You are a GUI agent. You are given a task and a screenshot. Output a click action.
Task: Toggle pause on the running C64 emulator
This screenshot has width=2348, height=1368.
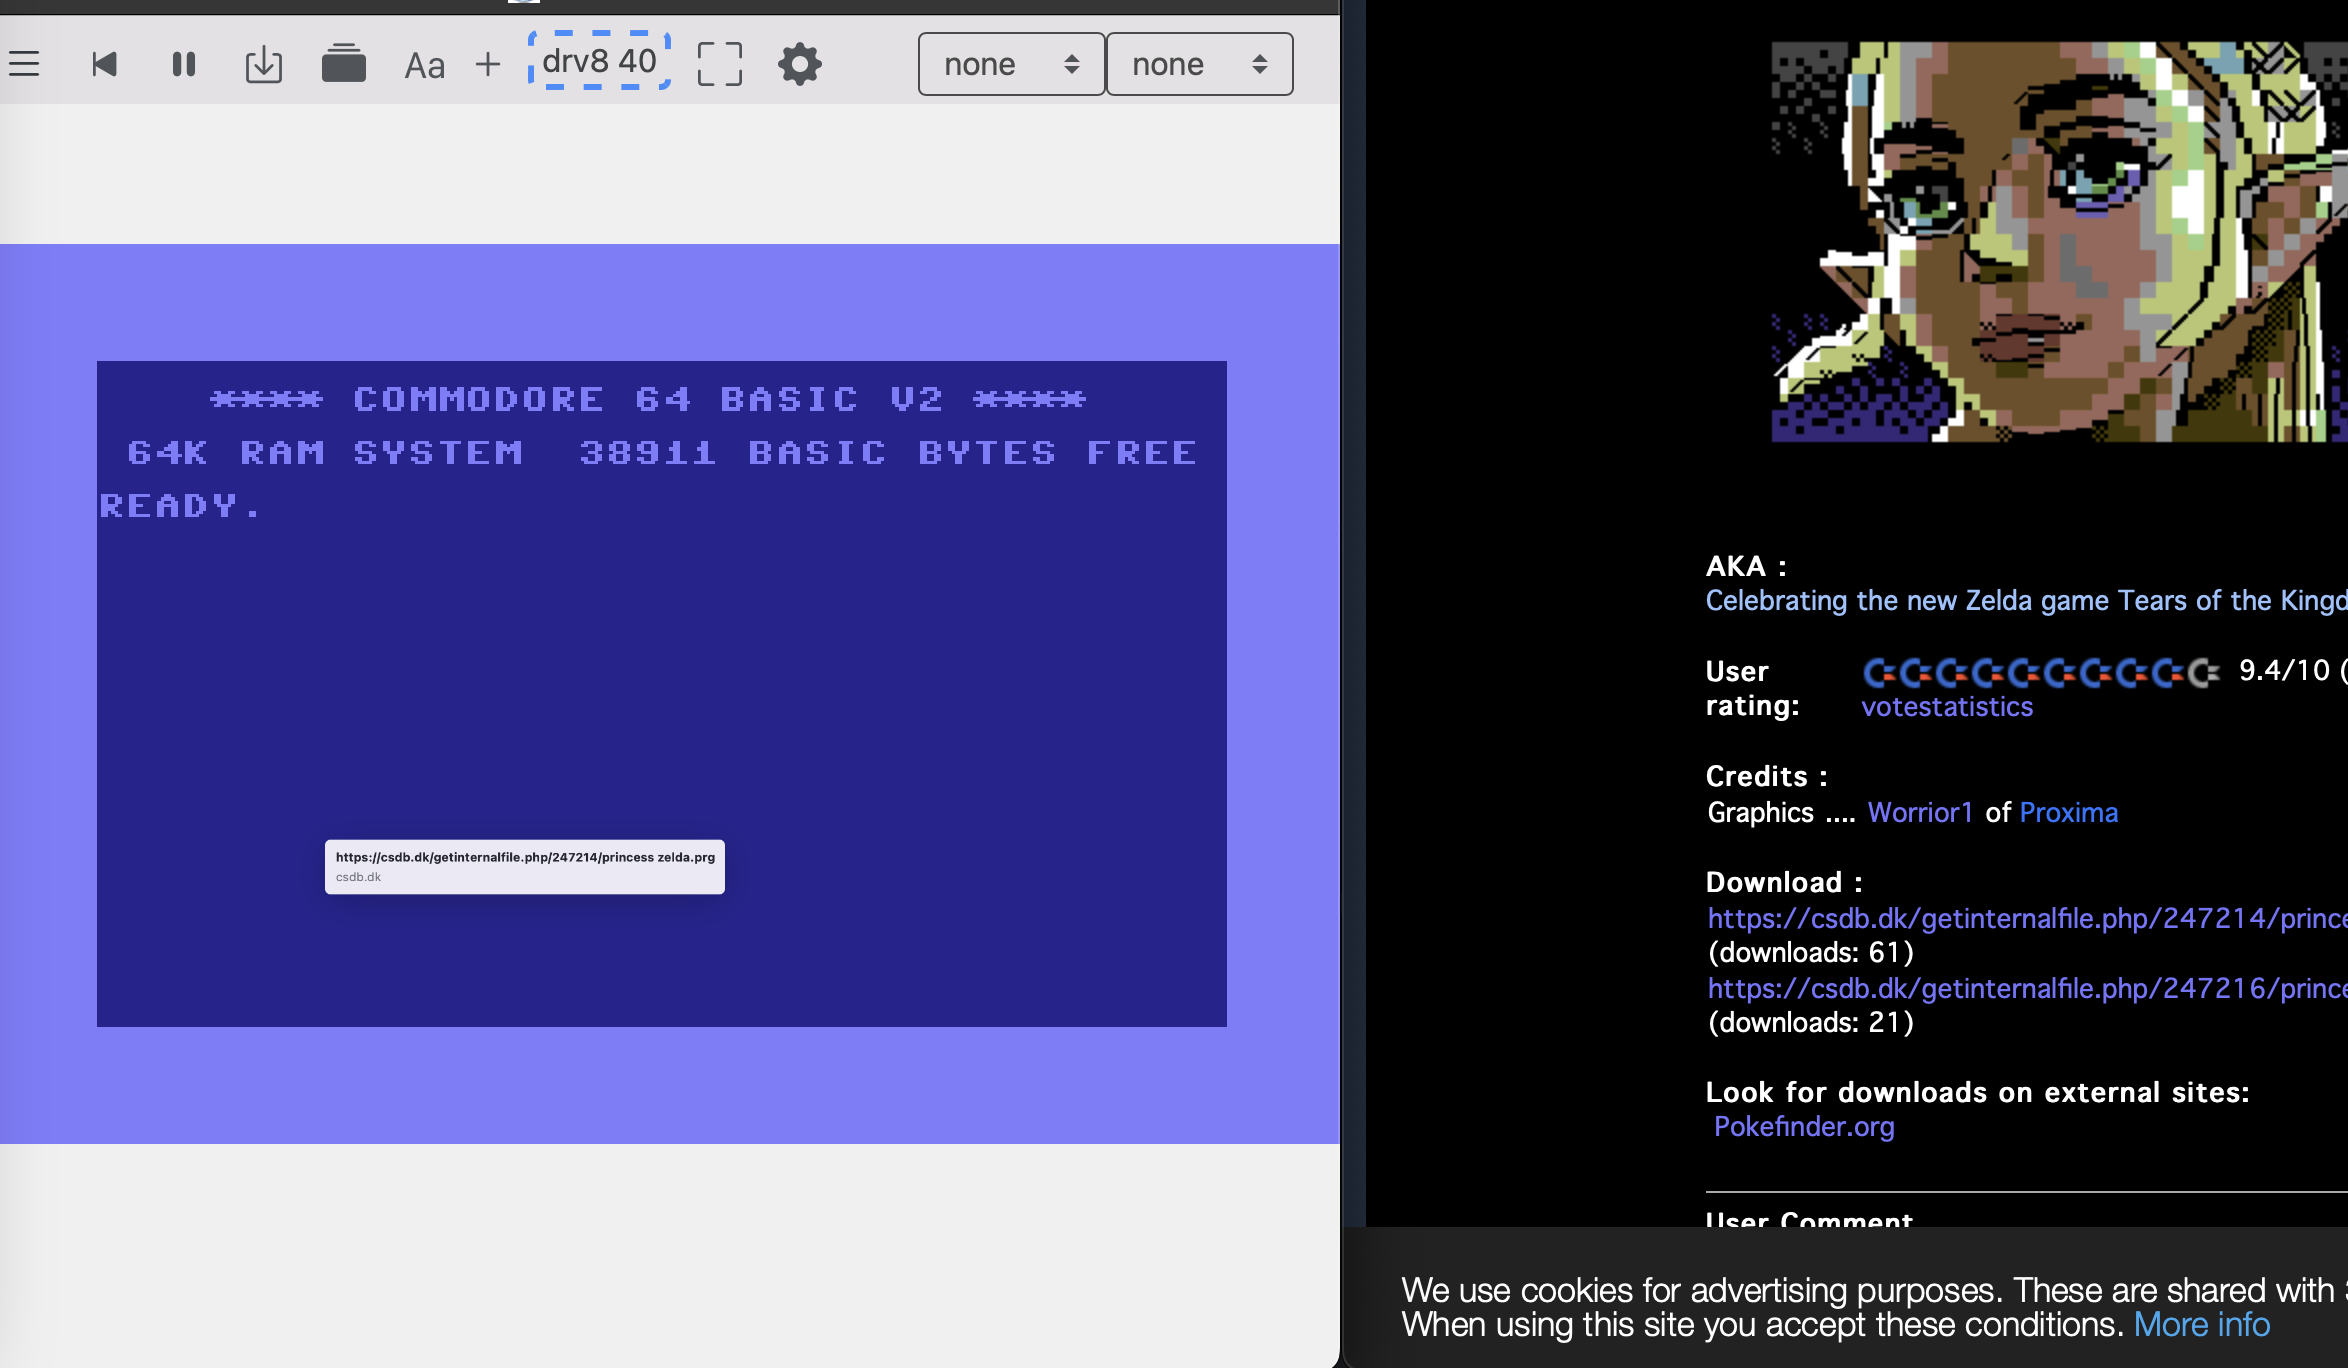click(x=183, y=64)
